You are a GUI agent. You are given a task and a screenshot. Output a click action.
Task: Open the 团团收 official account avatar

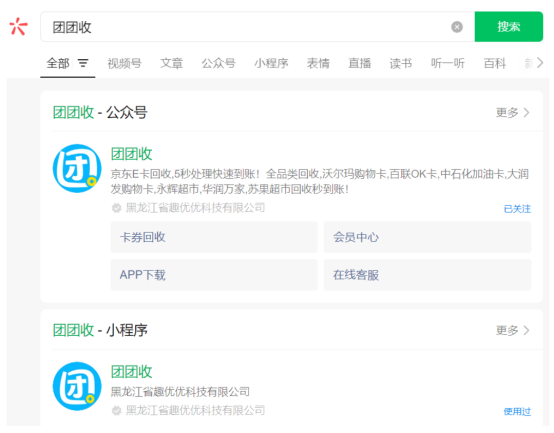pyautogui.click(x=77, y=168)
